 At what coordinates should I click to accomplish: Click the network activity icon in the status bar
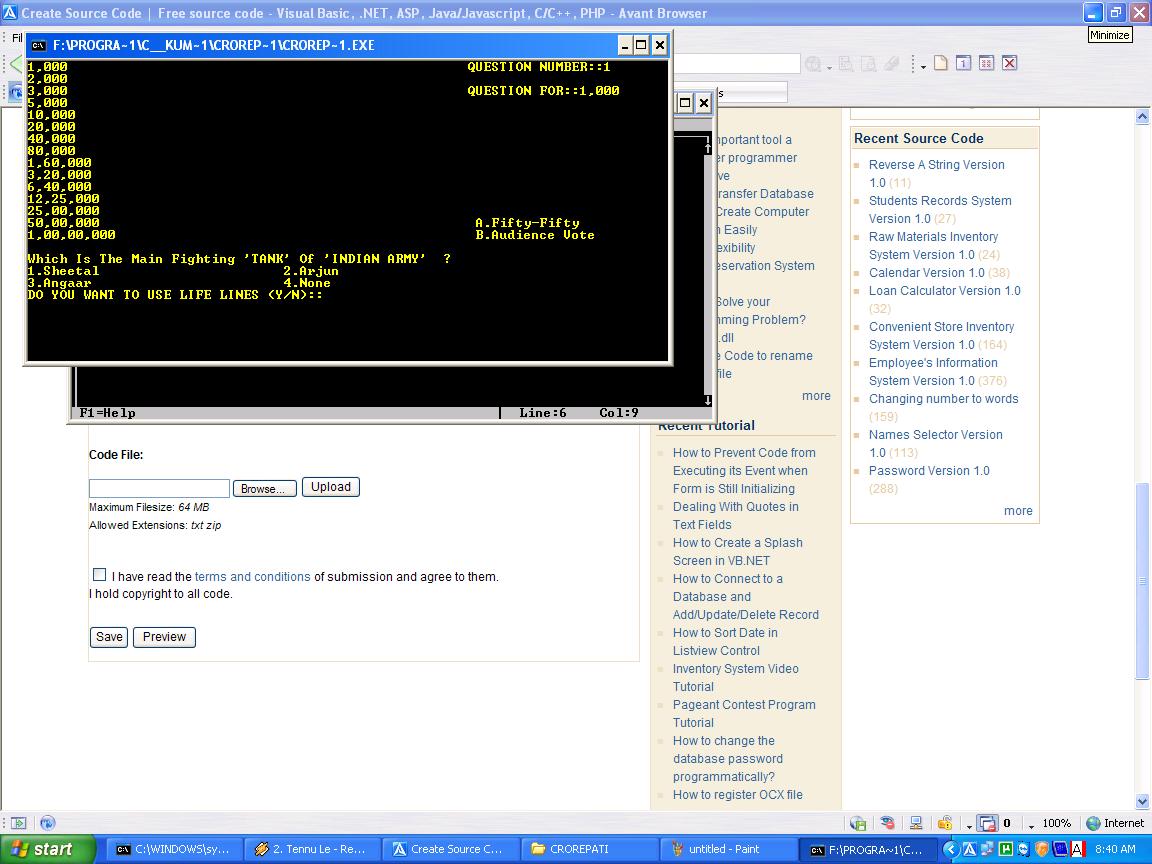click(916, 823)
